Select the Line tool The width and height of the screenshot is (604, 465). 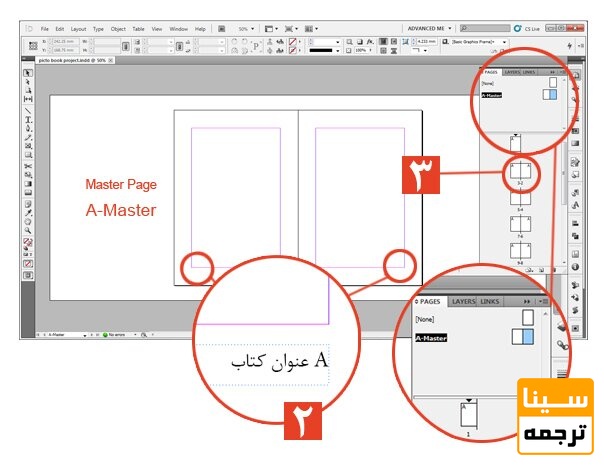28,111
